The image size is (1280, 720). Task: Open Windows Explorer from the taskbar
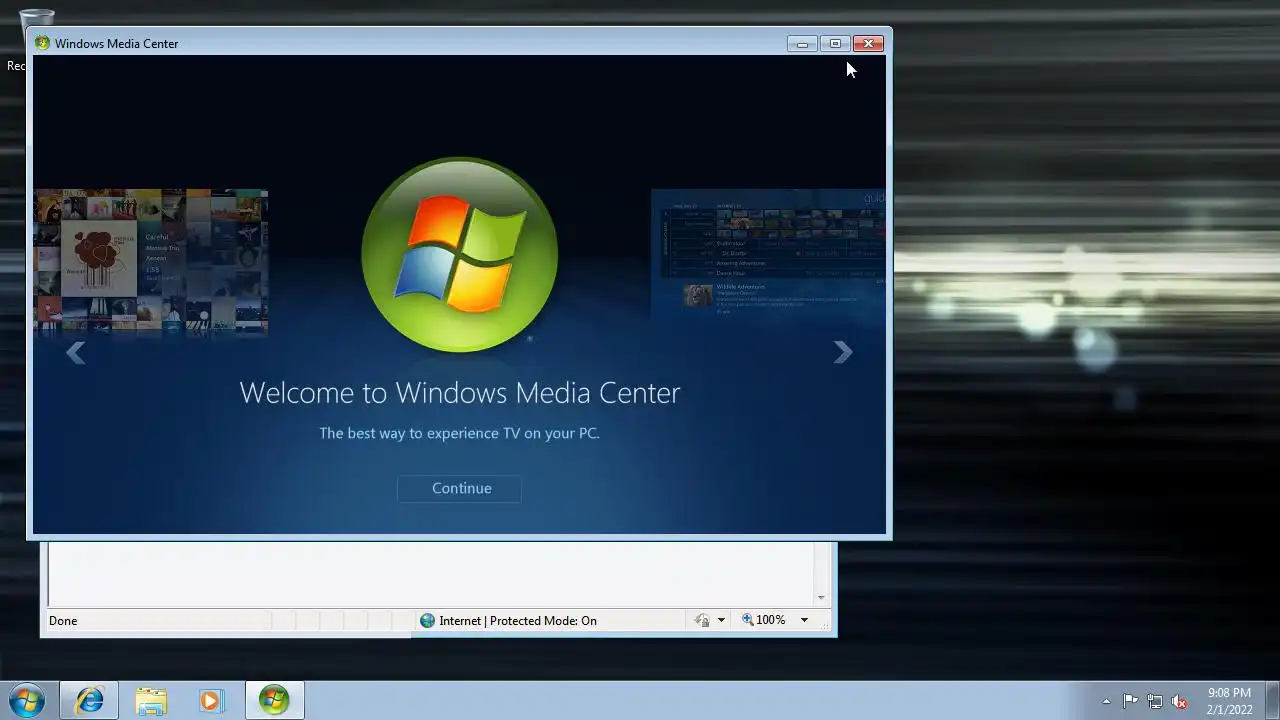pyautogui.click(x=151, y=700)
